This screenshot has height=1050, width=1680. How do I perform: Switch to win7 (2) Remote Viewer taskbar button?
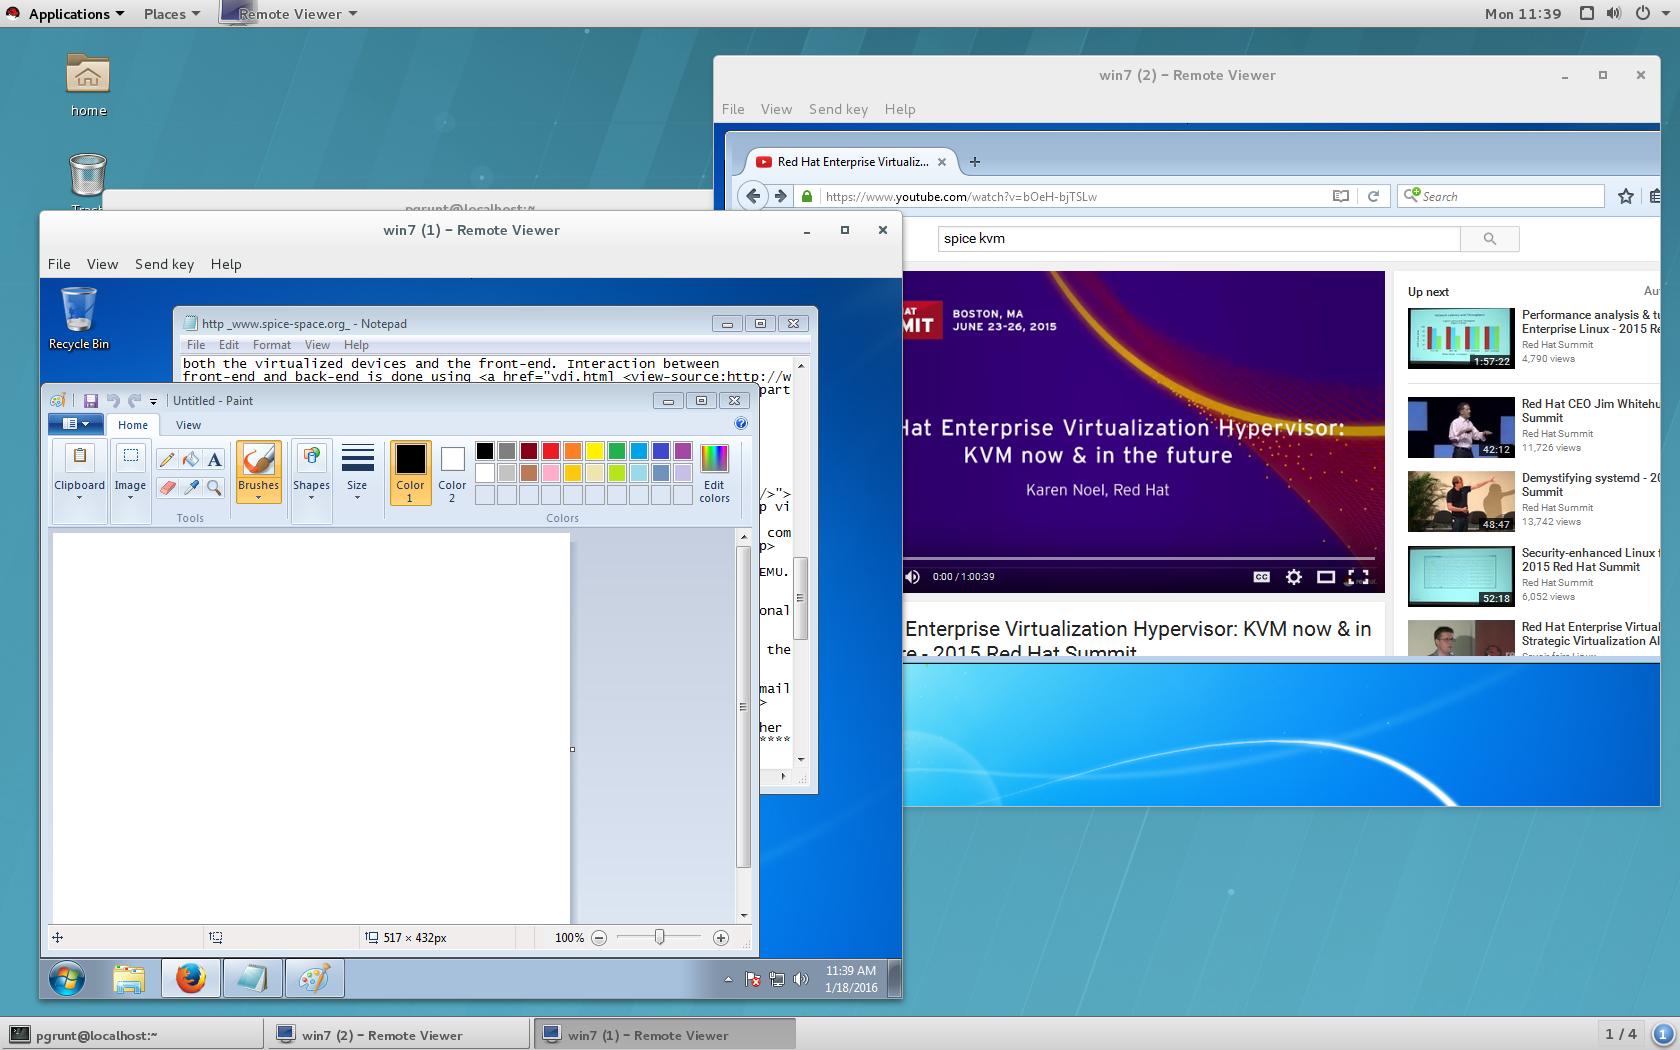(x=397, y=1035)
